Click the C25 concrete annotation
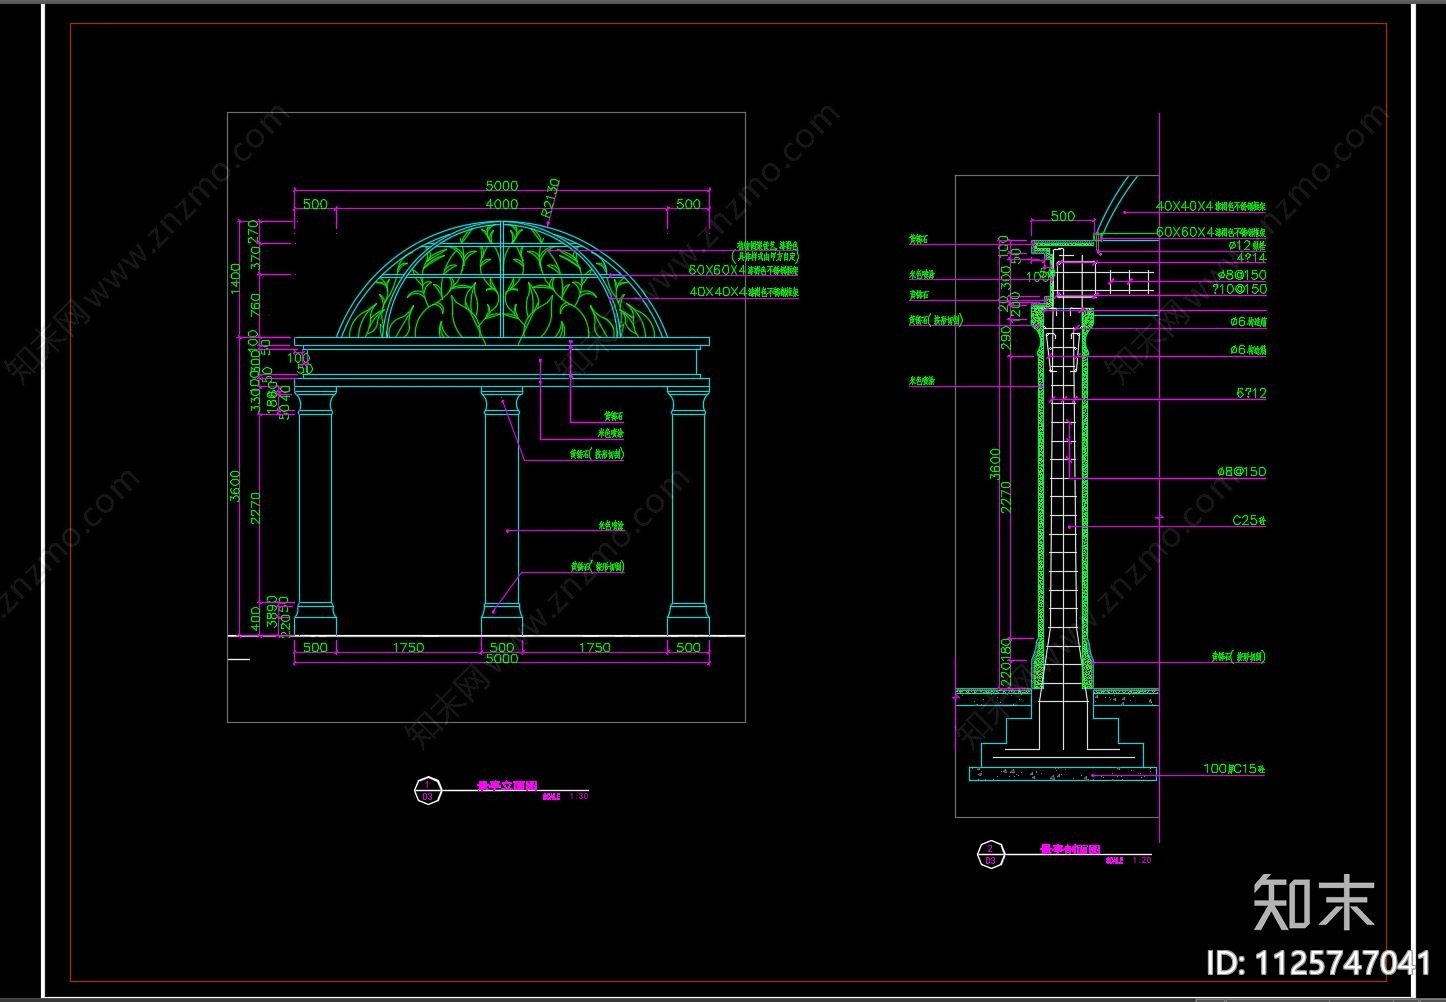The image size is (1446, 1002). coord(1249,520)
